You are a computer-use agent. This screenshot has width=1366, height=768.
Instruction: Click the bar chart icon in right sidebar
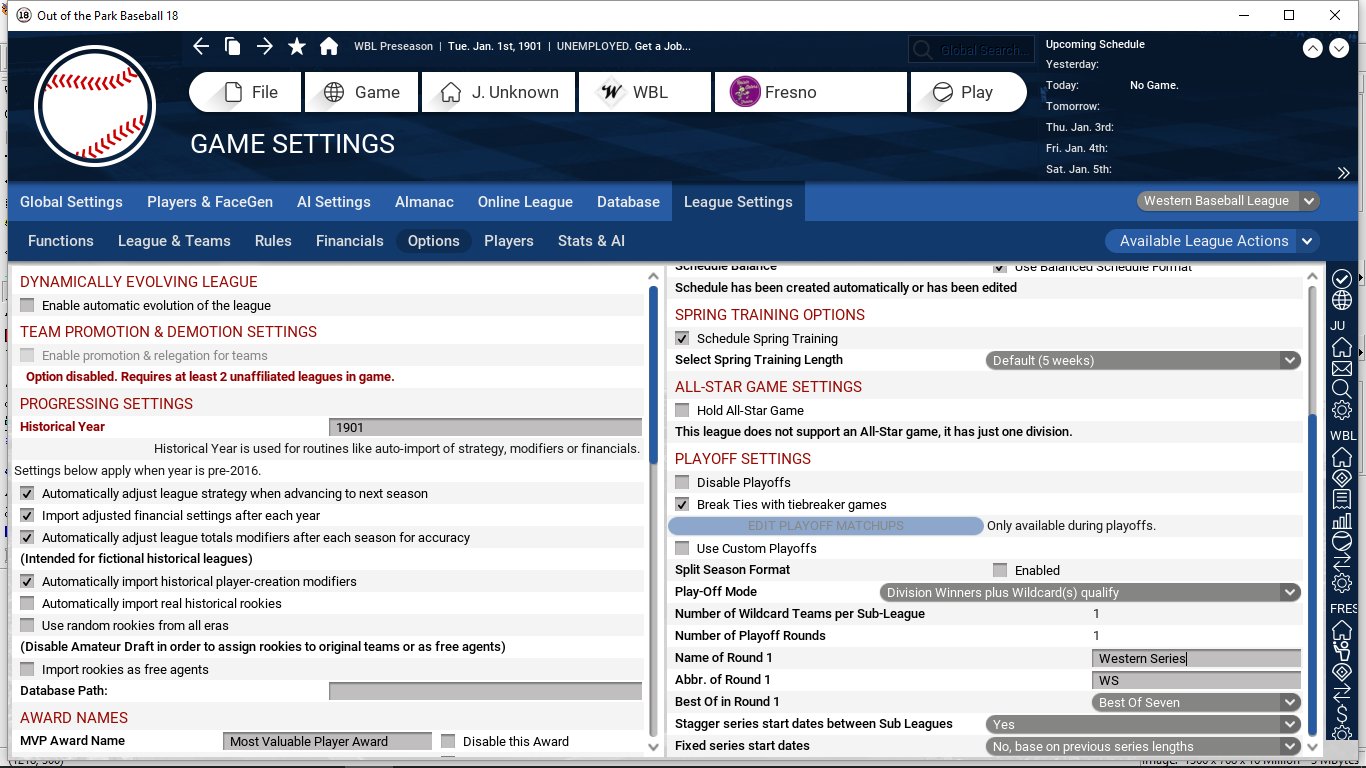point(1342,521)
